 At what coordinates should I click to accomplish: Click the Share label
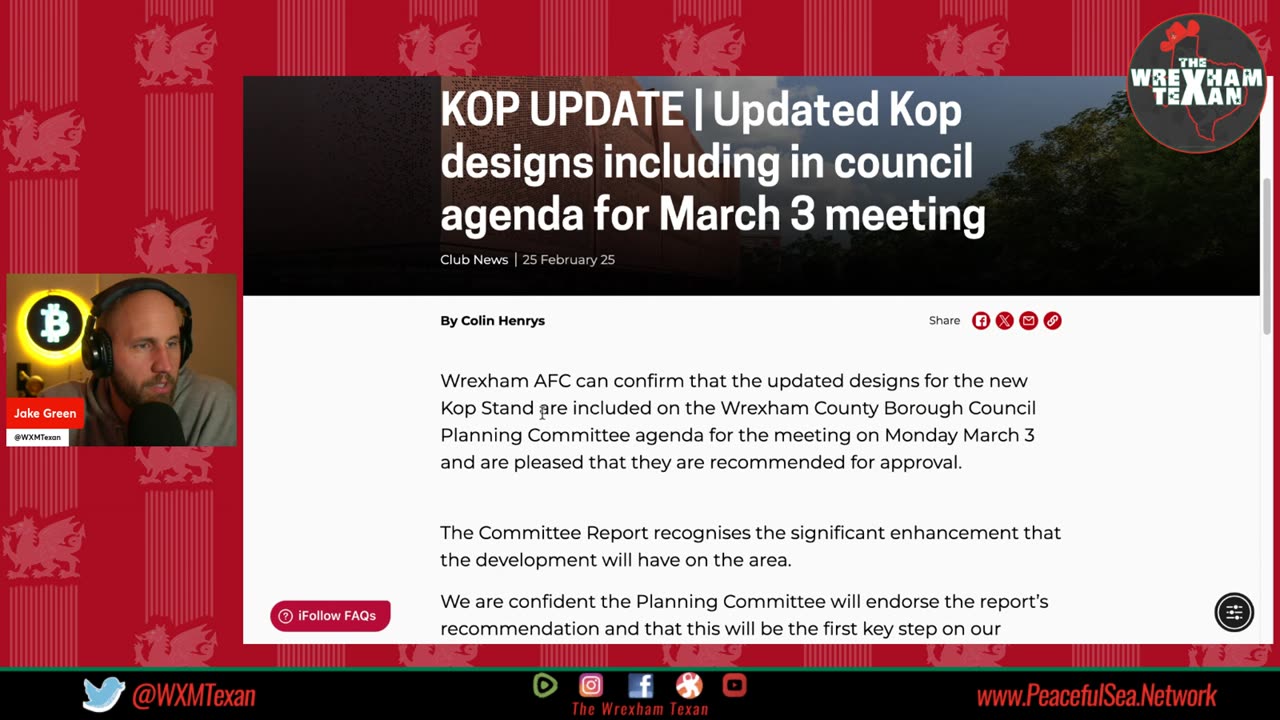[x=944, y=321]
